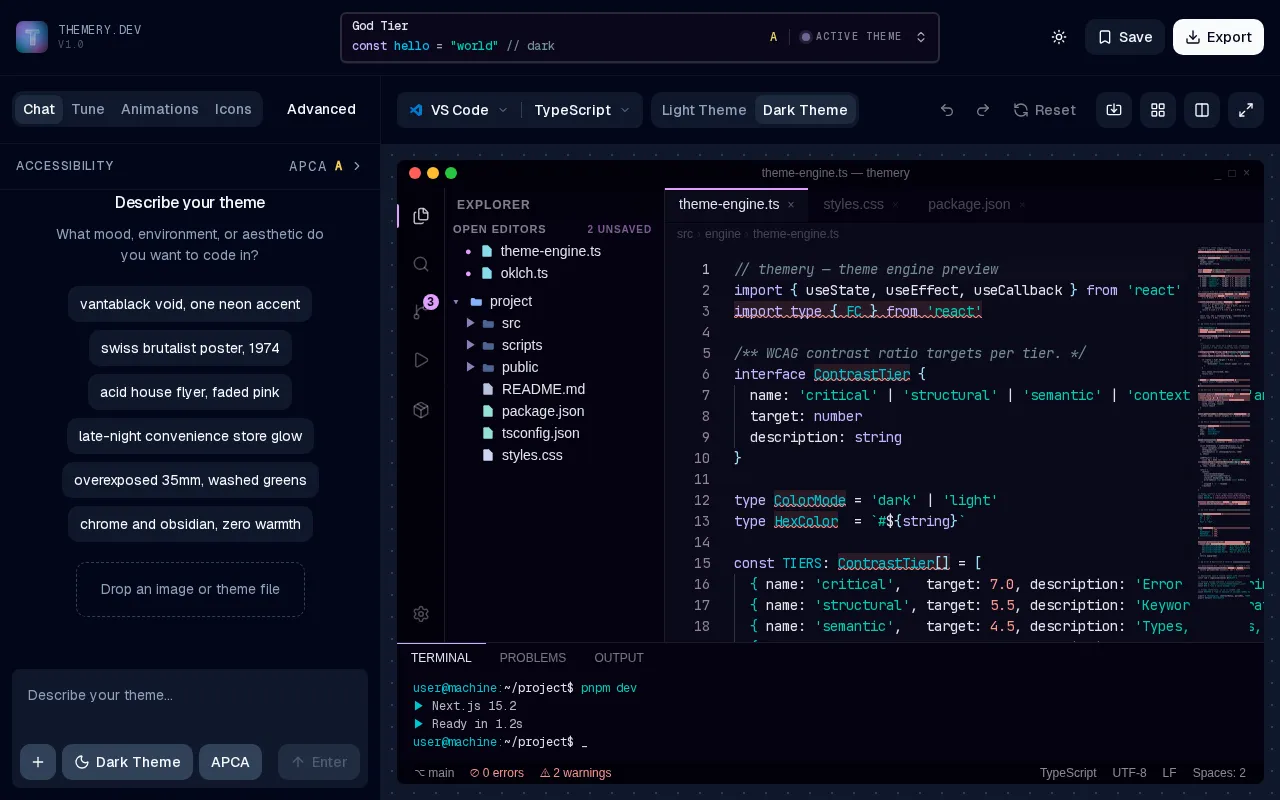Open the grid layout view icon
Image resolution: width=1280 pixels, height=800 pixels.
pyautogui.click(x=1158, y=110)
